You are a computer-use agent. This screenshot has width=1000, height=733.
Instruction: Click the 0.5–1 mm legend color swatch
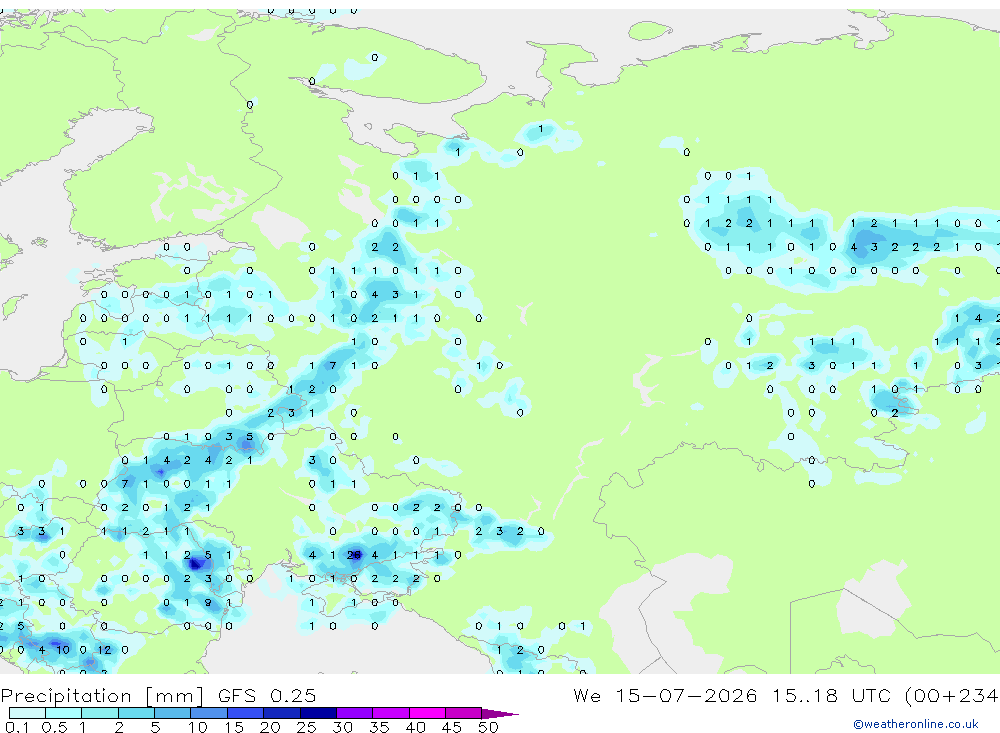[x=64, y=713]
